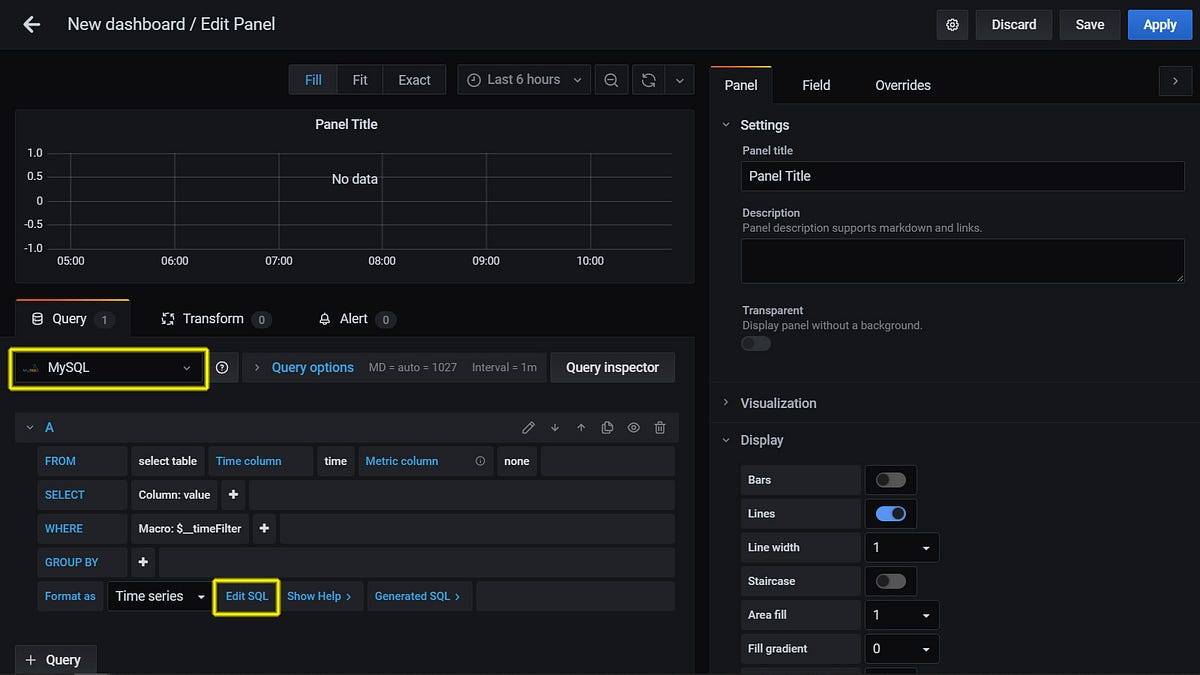Viewport: 1200px width, 675px height.
Task: Collapse query A row
Action: pyautogui.click(x=30, y=428)
